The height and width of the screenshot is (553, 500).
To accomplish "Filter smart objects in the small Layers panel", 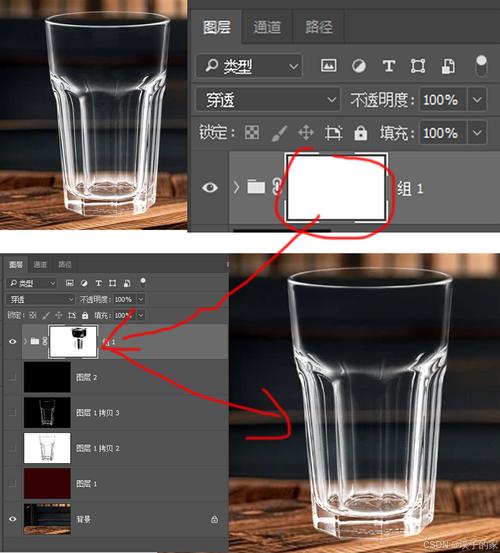I will point(127,283).
